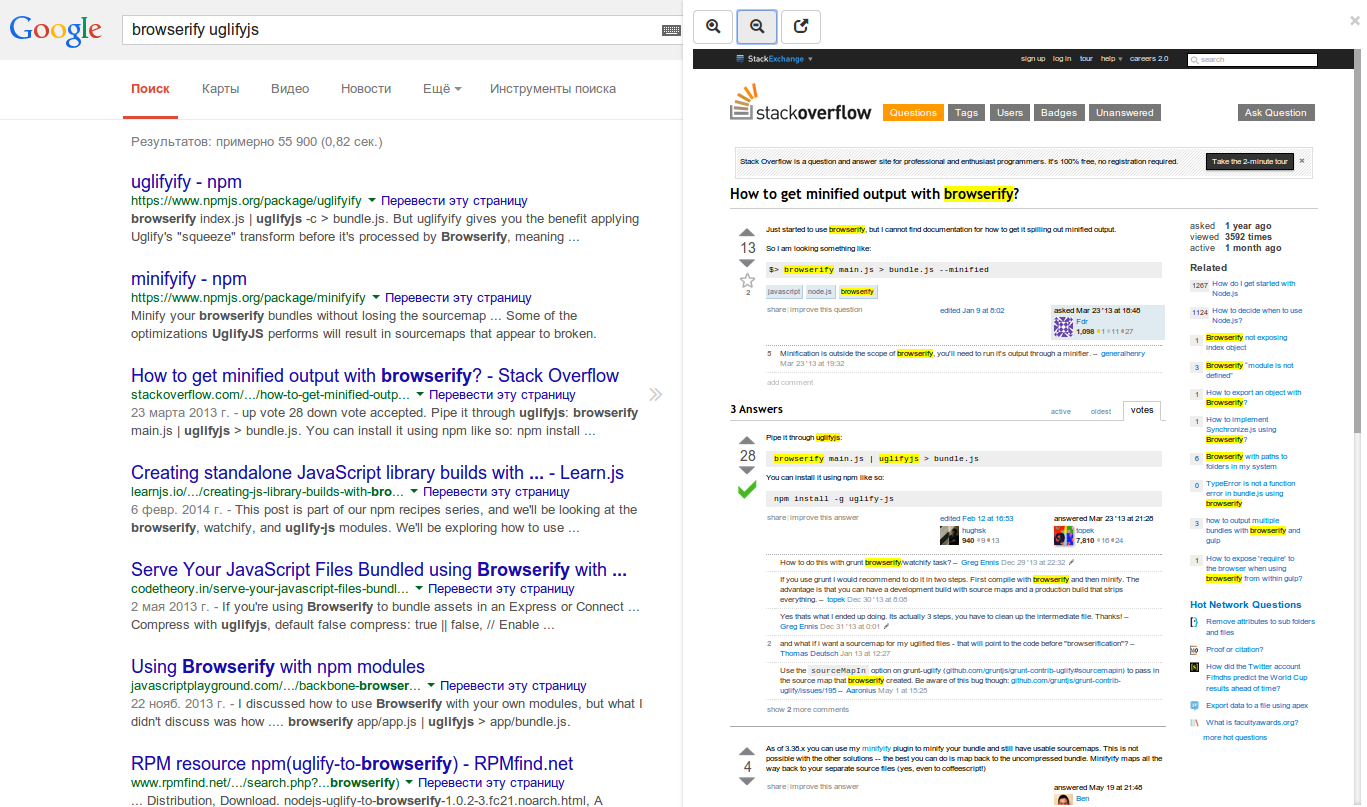Select the Поиск search tab
This screenshot has width=1367, height=807.
pos(150,89)
